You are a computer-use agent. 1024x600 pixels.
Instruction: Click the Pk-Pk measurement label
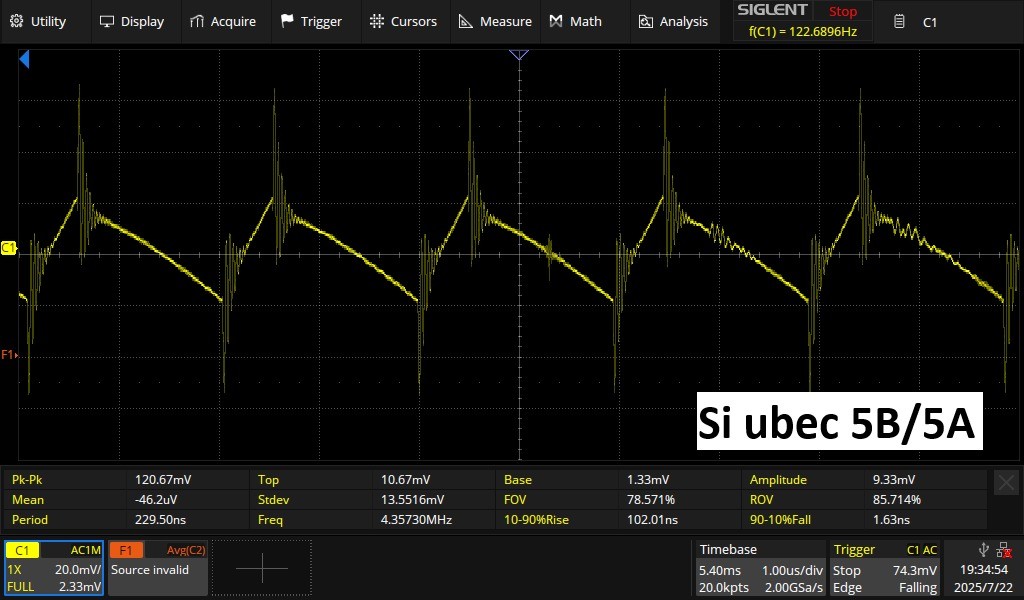click(x=27, y=479)
